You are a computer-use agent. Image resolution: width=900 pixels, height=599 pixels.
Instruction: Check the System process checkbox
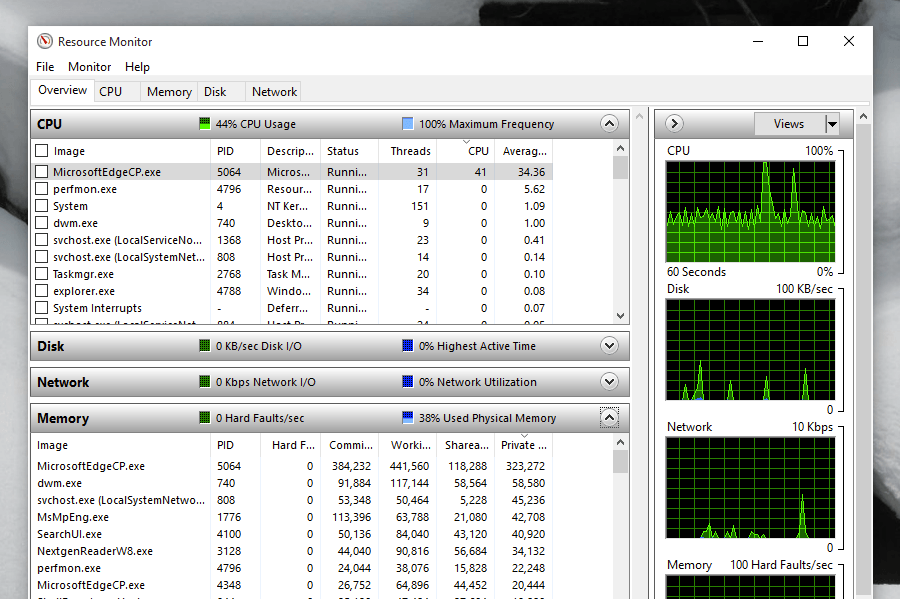[x=41, y=205]
